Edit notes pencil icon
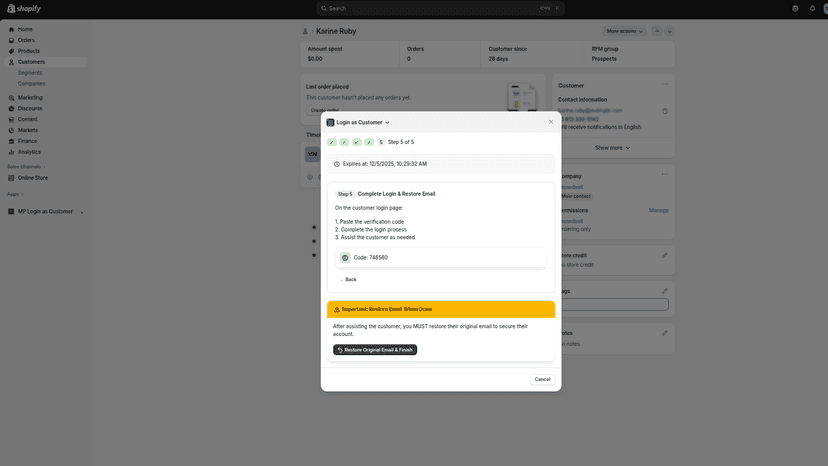828x466 pixels. click(x=665, y=333)
